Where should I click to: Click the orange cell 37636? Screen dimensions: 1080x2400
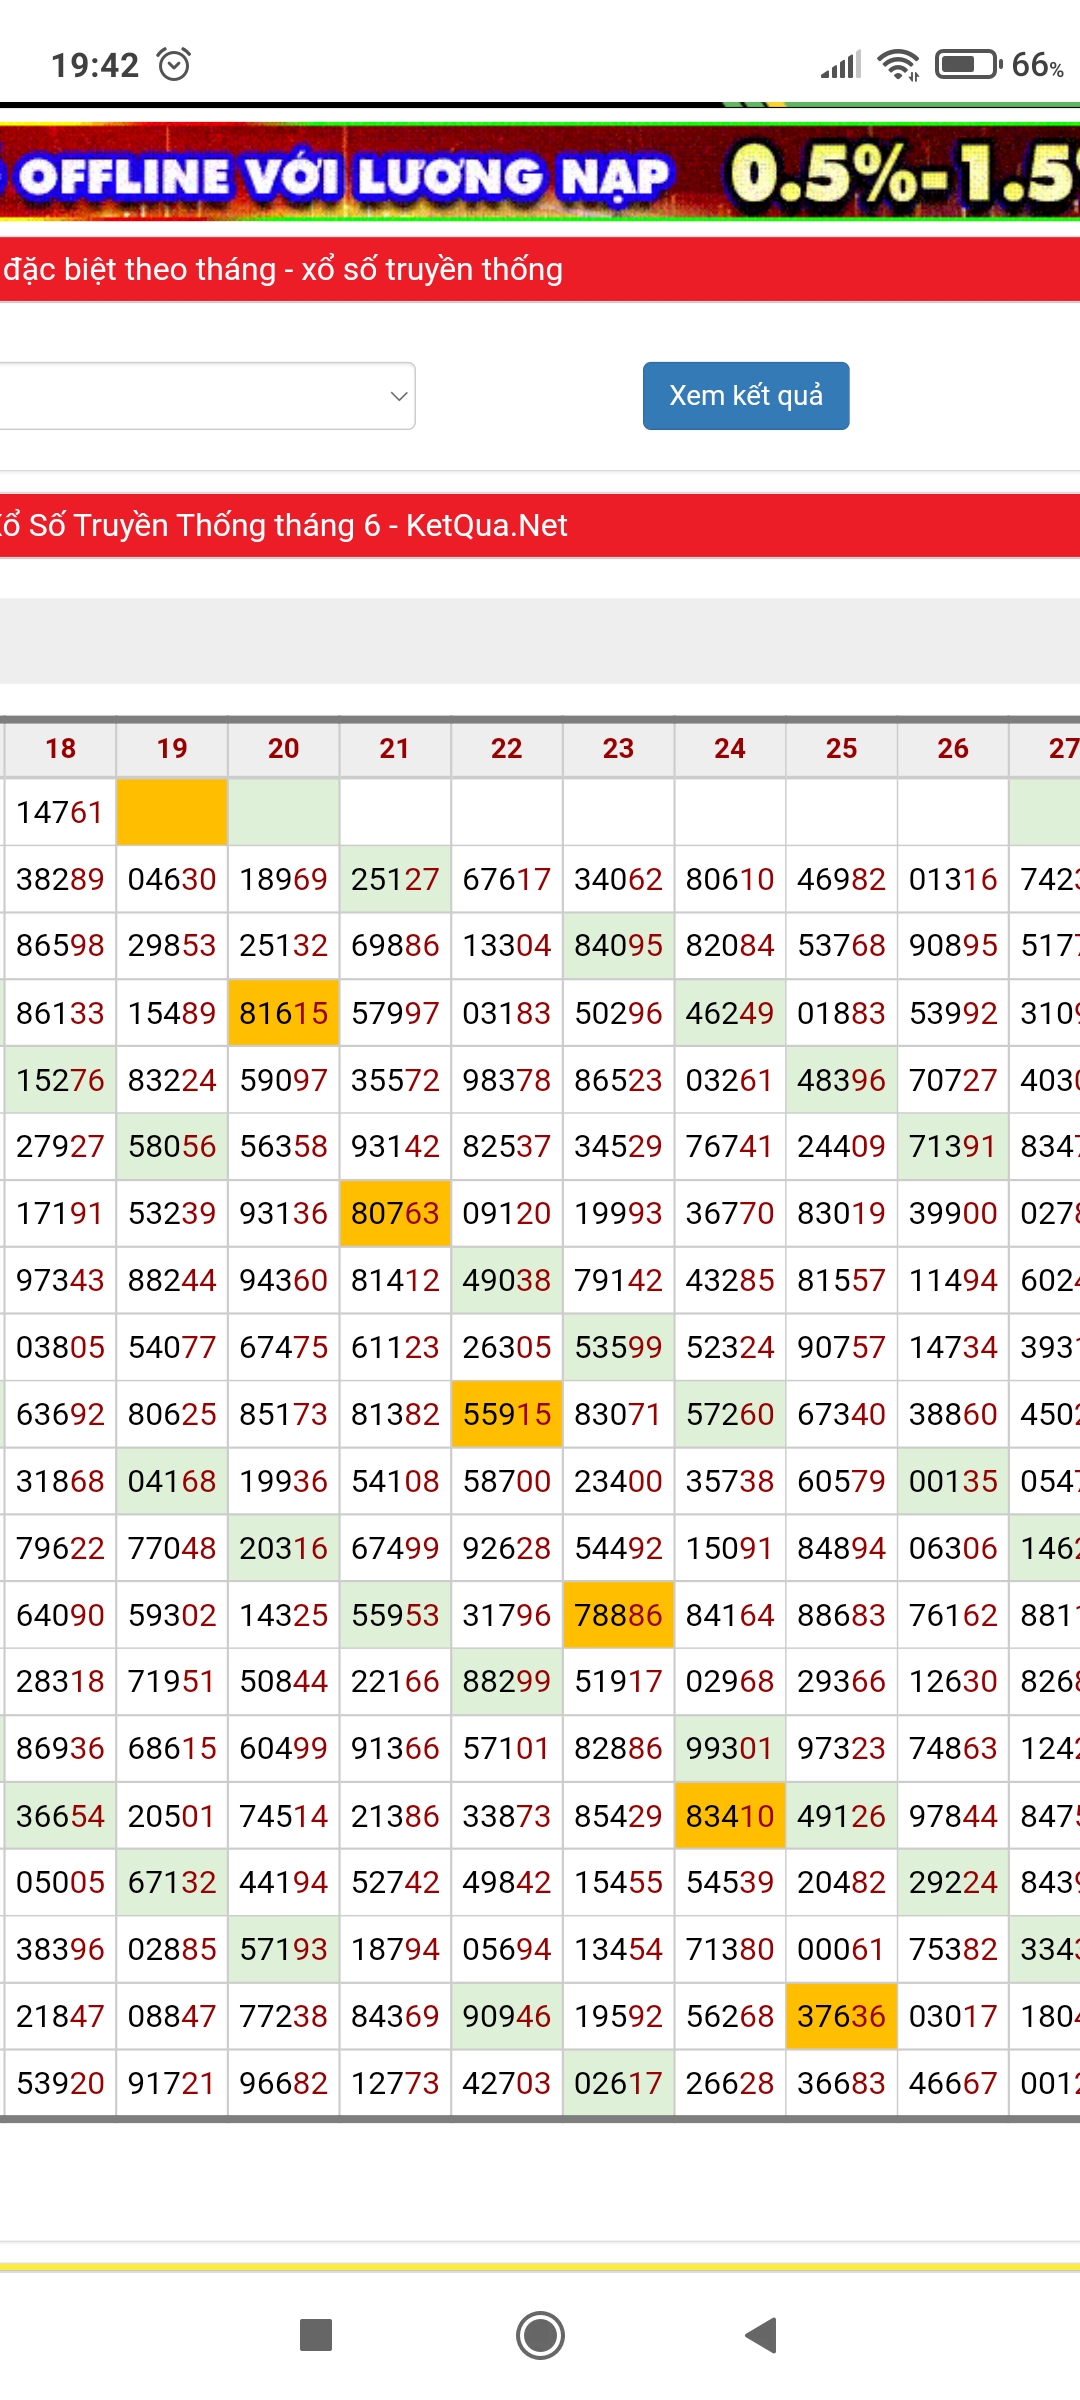pos(841,2016)
